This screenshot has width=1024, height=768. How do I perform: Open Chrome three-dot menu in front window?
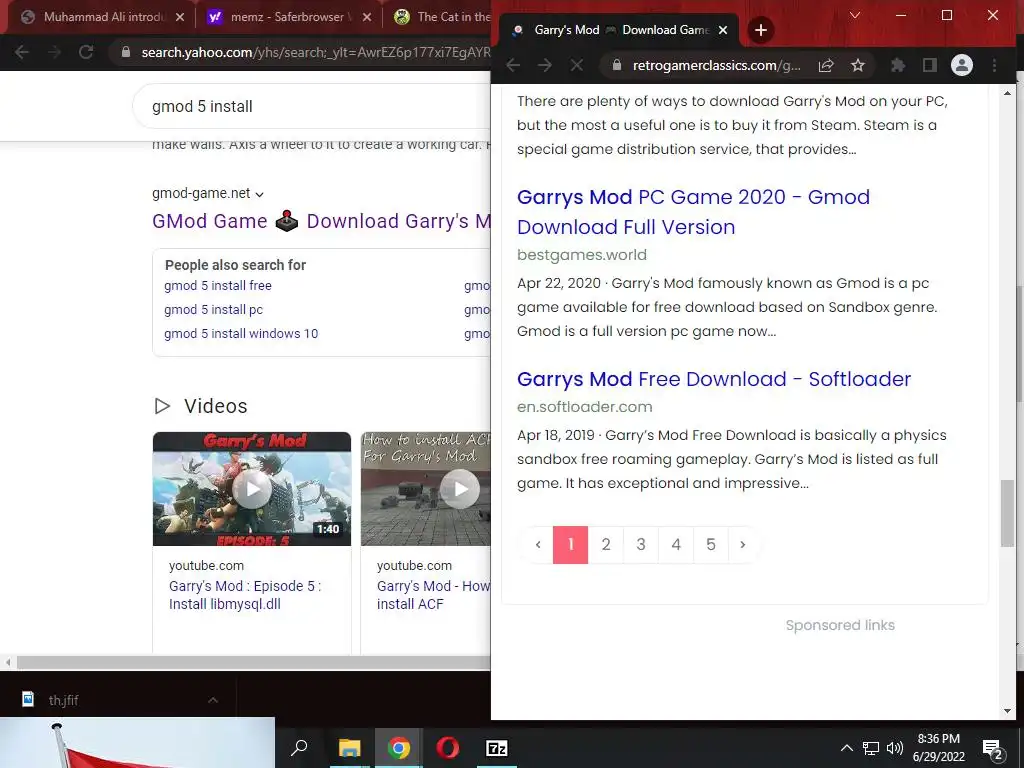pos(994,65)
